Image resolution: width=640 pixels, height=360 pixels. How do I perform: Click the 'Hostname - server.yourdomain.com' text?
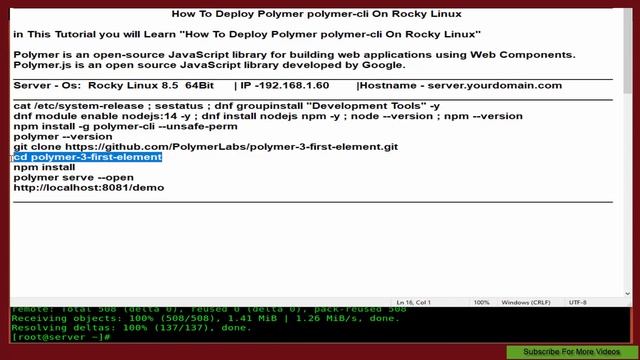(x=461, y=86)
